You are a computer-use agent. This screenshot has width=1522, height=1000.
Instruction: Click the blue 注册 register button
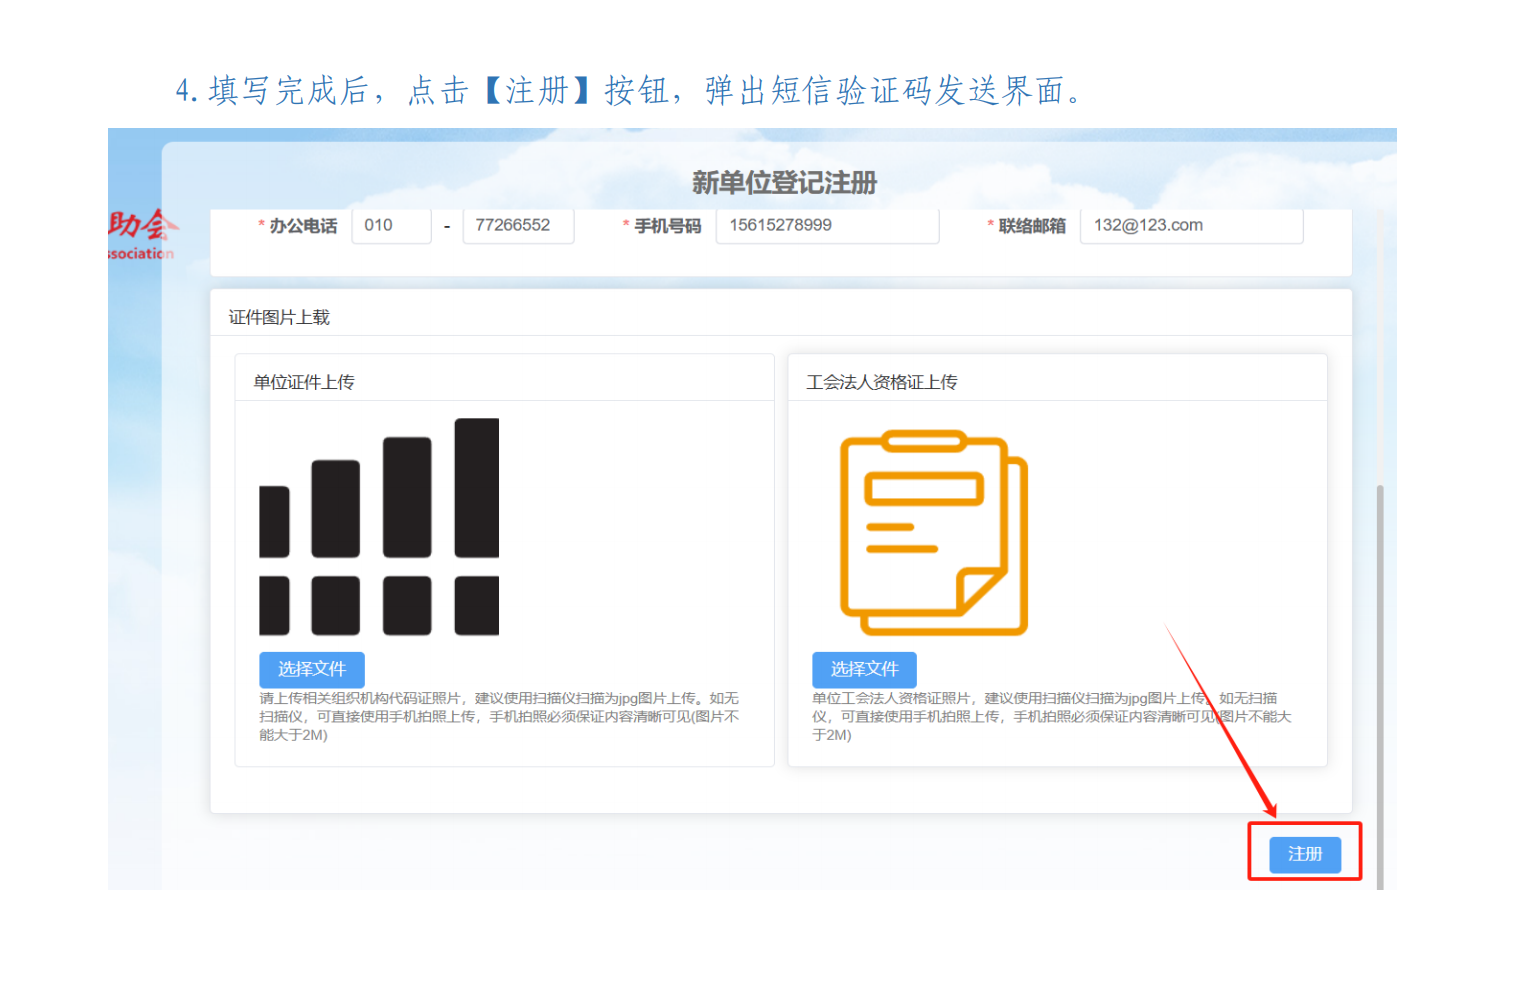[1304, 854]
